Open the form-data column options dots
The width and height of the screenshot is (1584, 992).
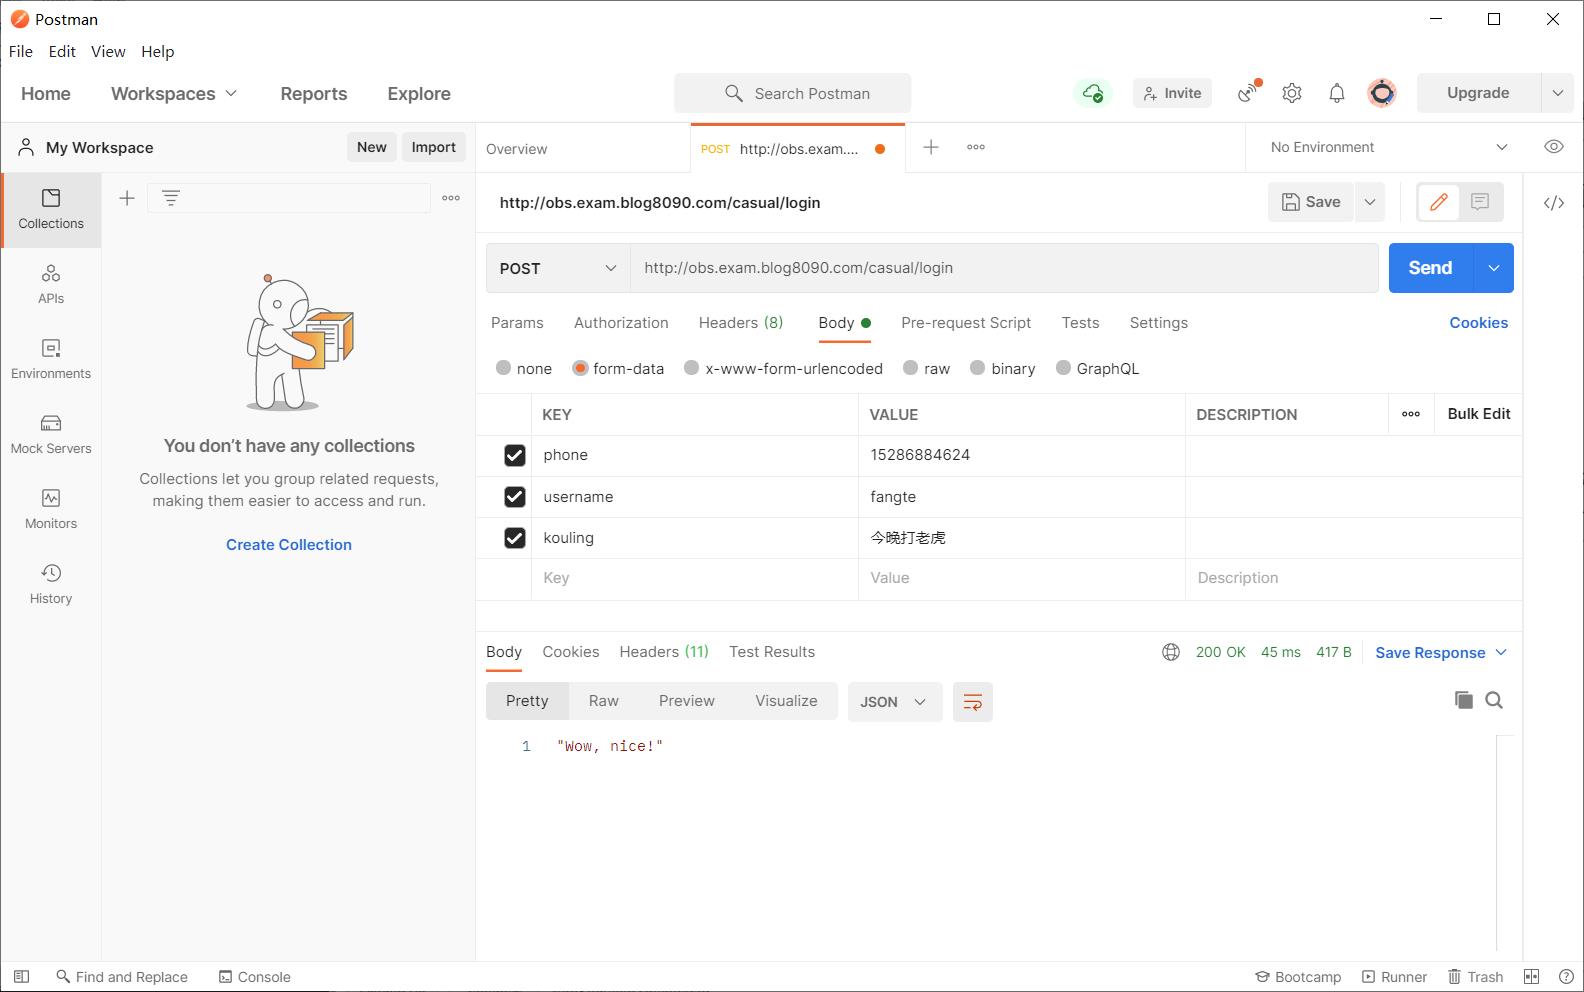[x=1411, y=414]
